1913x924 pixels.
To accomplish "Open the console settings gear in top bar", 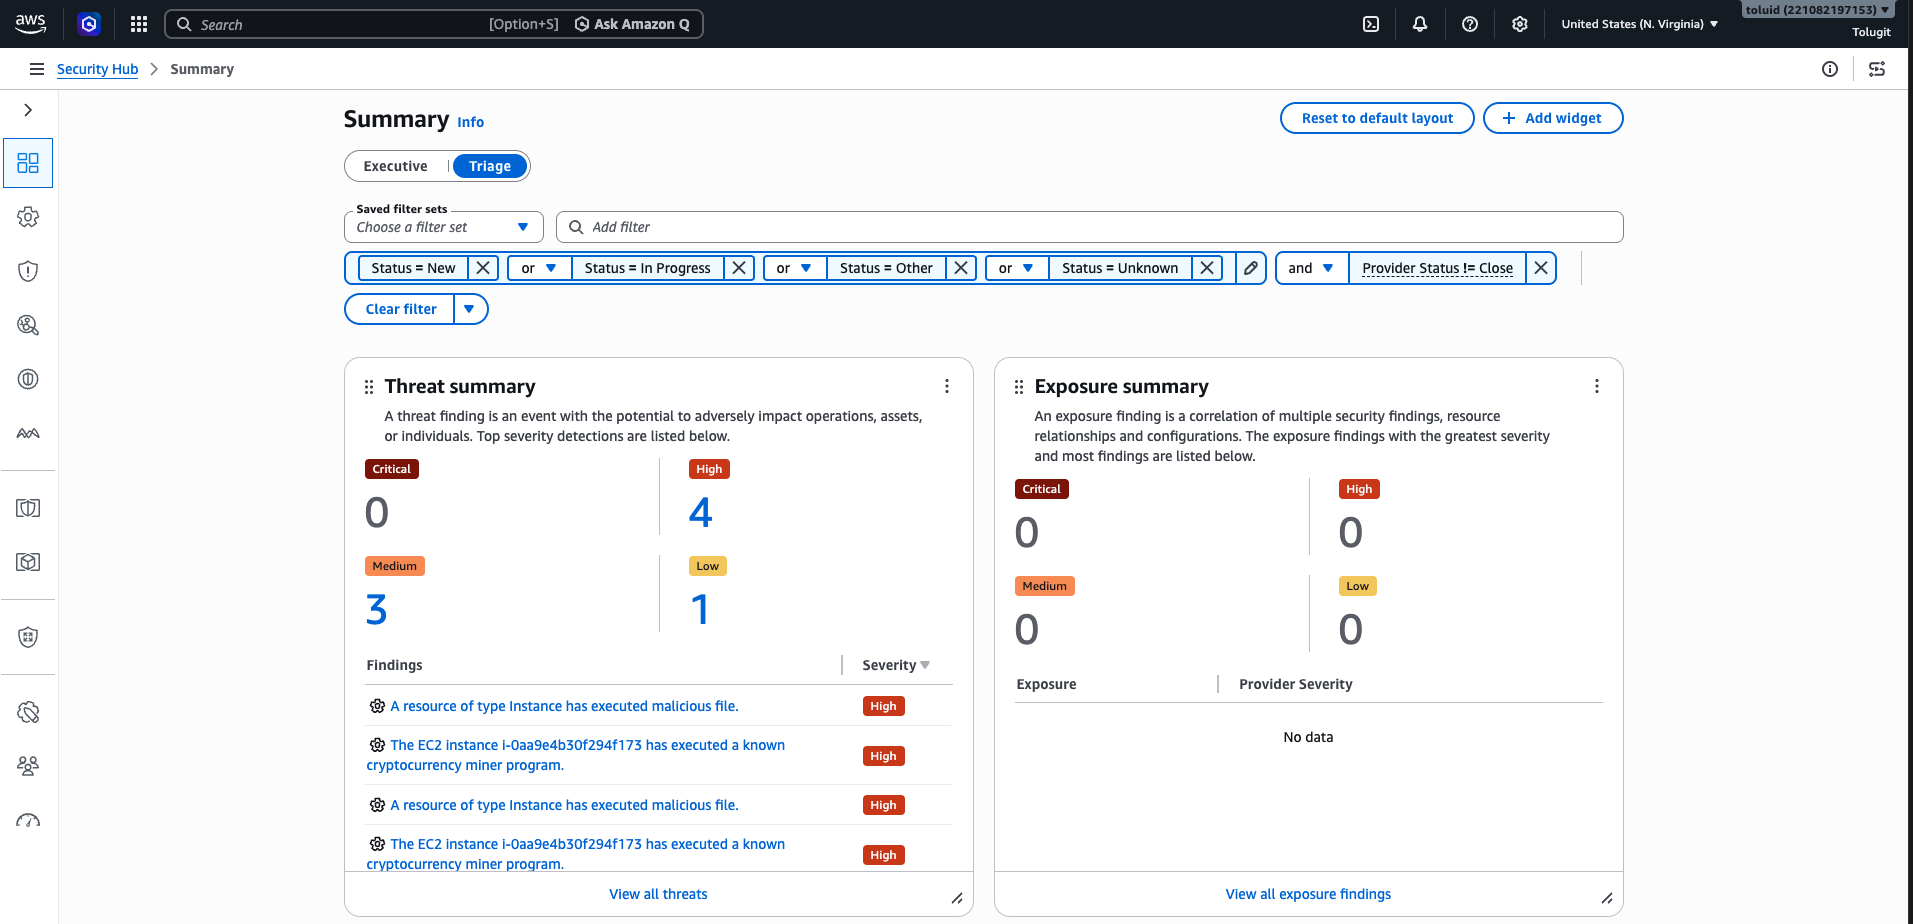I will point(1520,24).
